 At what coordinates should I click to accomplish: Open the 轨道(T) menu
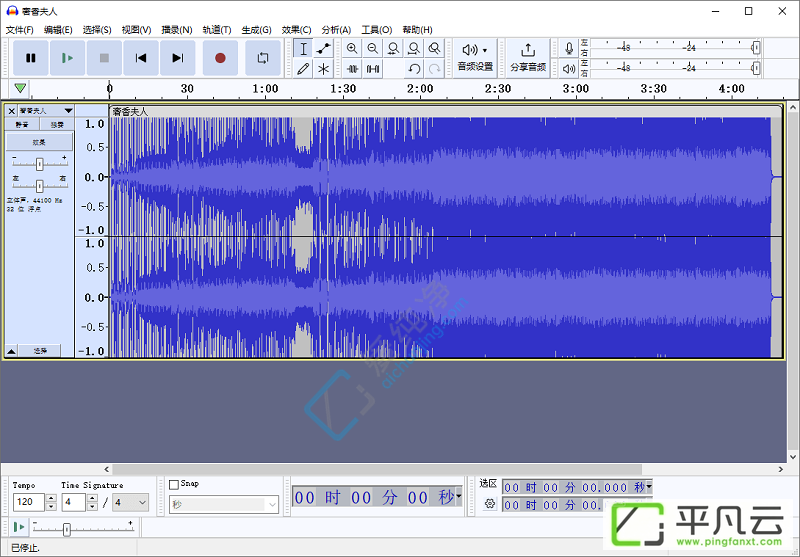pos(217,30)
